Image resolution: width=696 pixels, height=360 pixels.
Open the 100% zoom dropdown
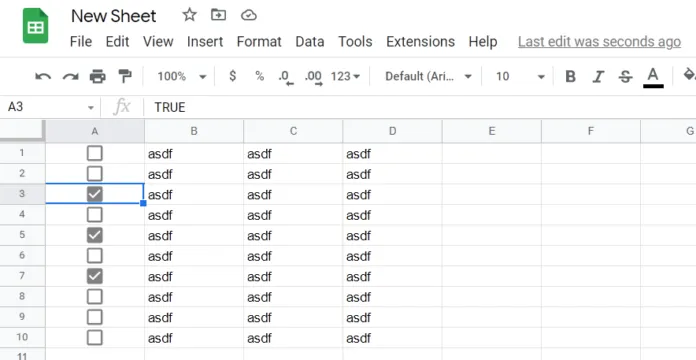[x=182, y=76]
